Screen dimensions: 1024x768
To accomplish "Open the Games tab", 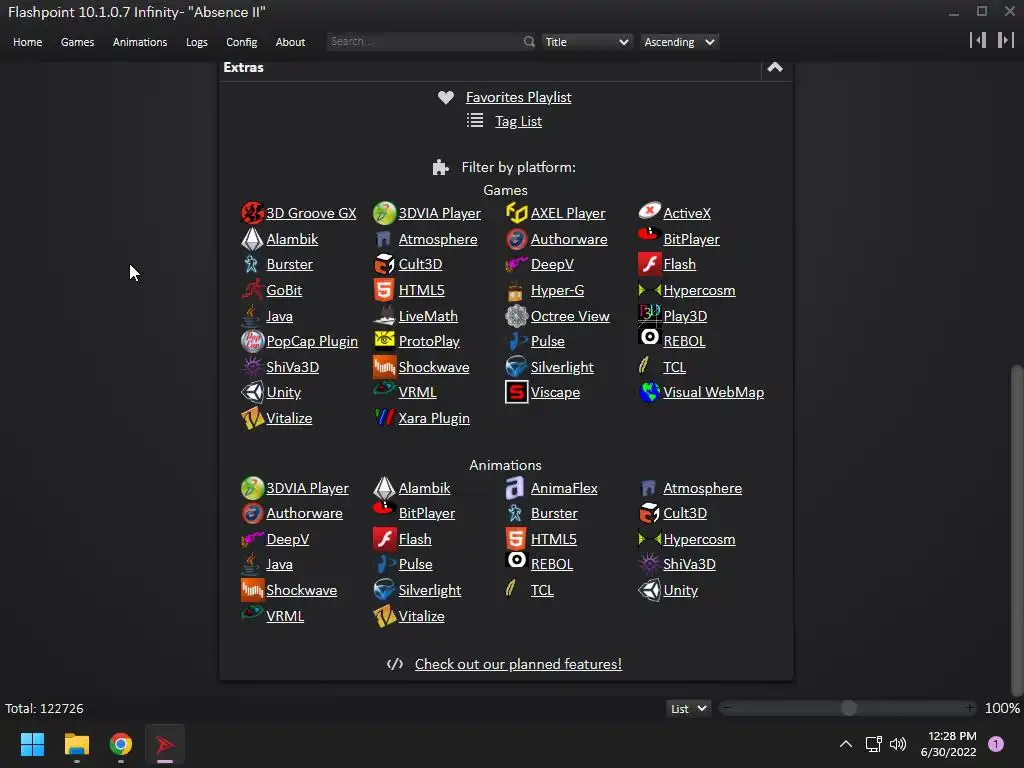I will [77, 42].
